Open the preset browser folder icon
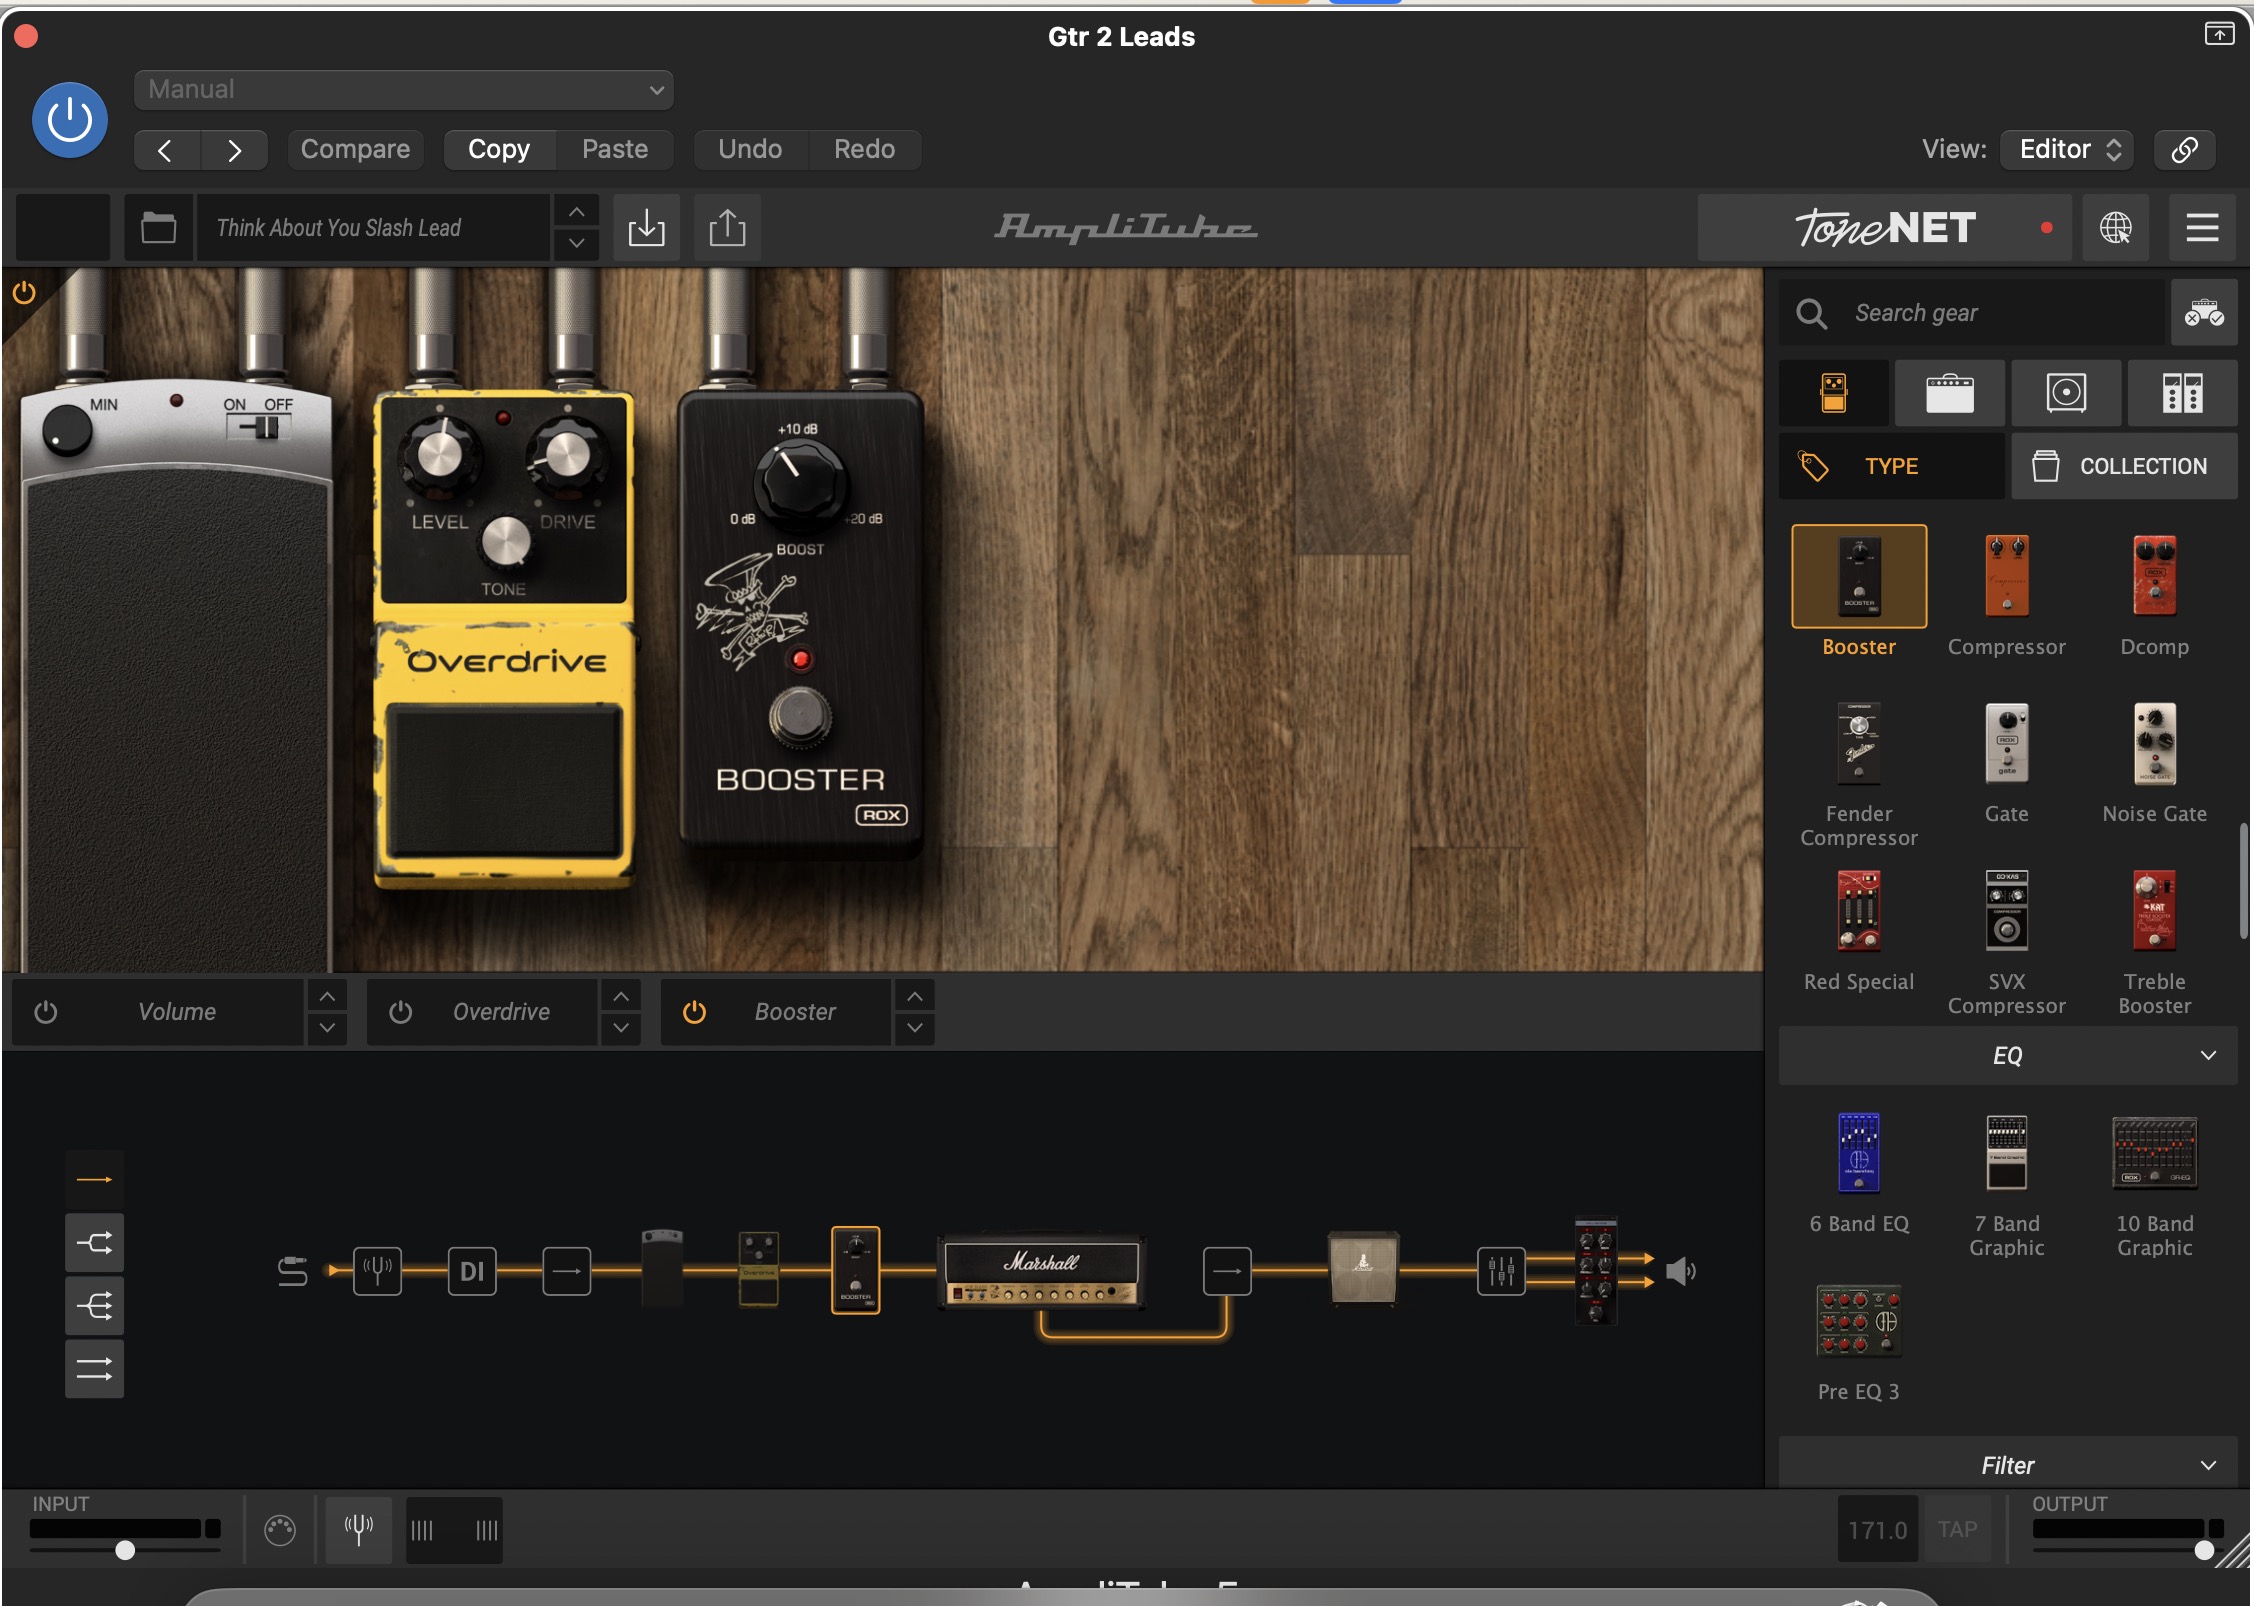2254x1606 pixels. click(158, 228)
